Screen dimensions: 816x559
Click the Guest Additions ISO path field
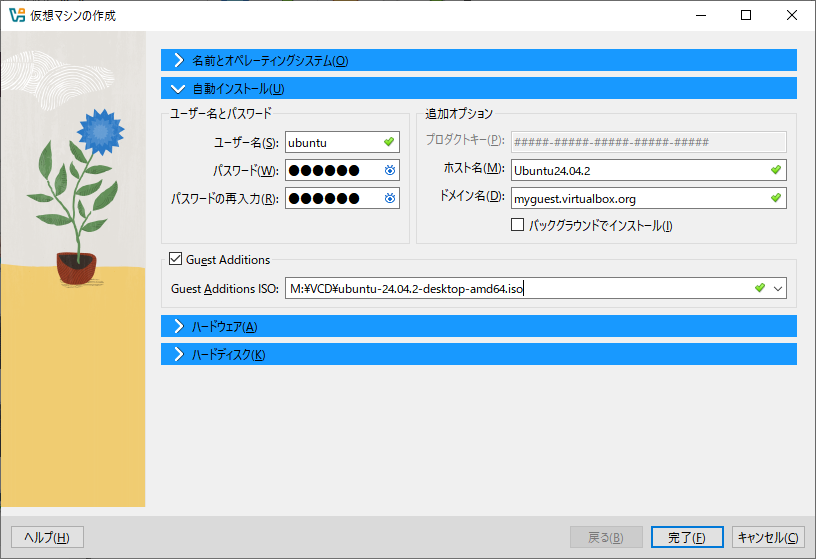click(x=536, y=288)
